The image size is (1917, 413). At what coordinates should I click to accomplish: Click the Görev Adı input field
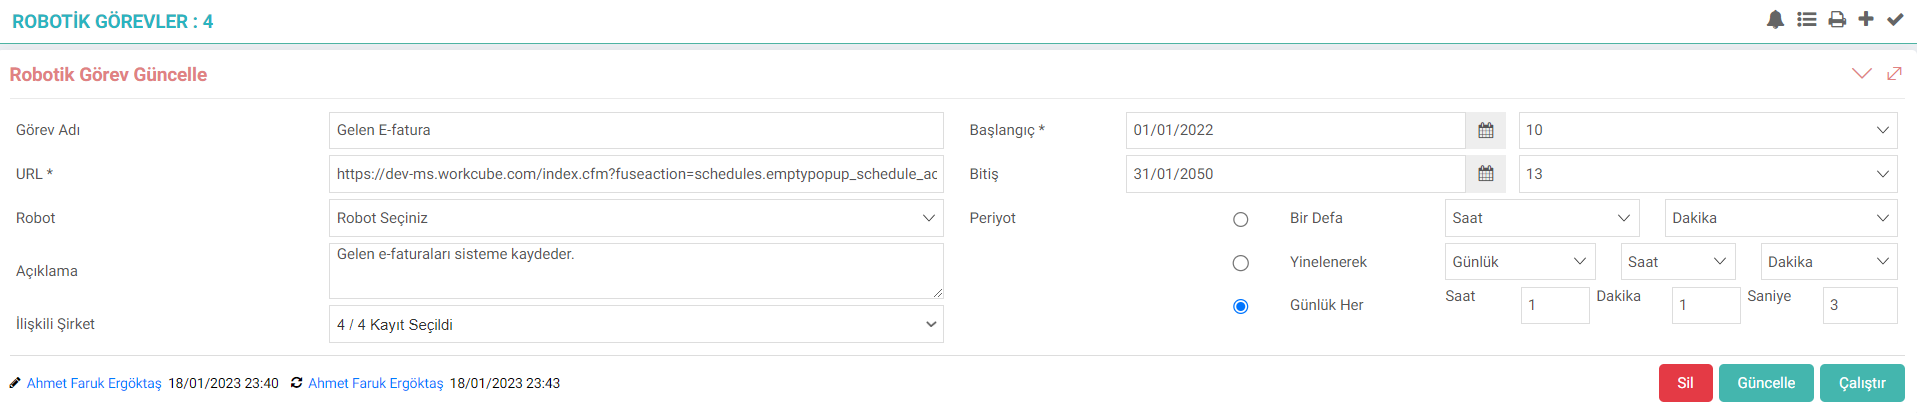point(636,131)
